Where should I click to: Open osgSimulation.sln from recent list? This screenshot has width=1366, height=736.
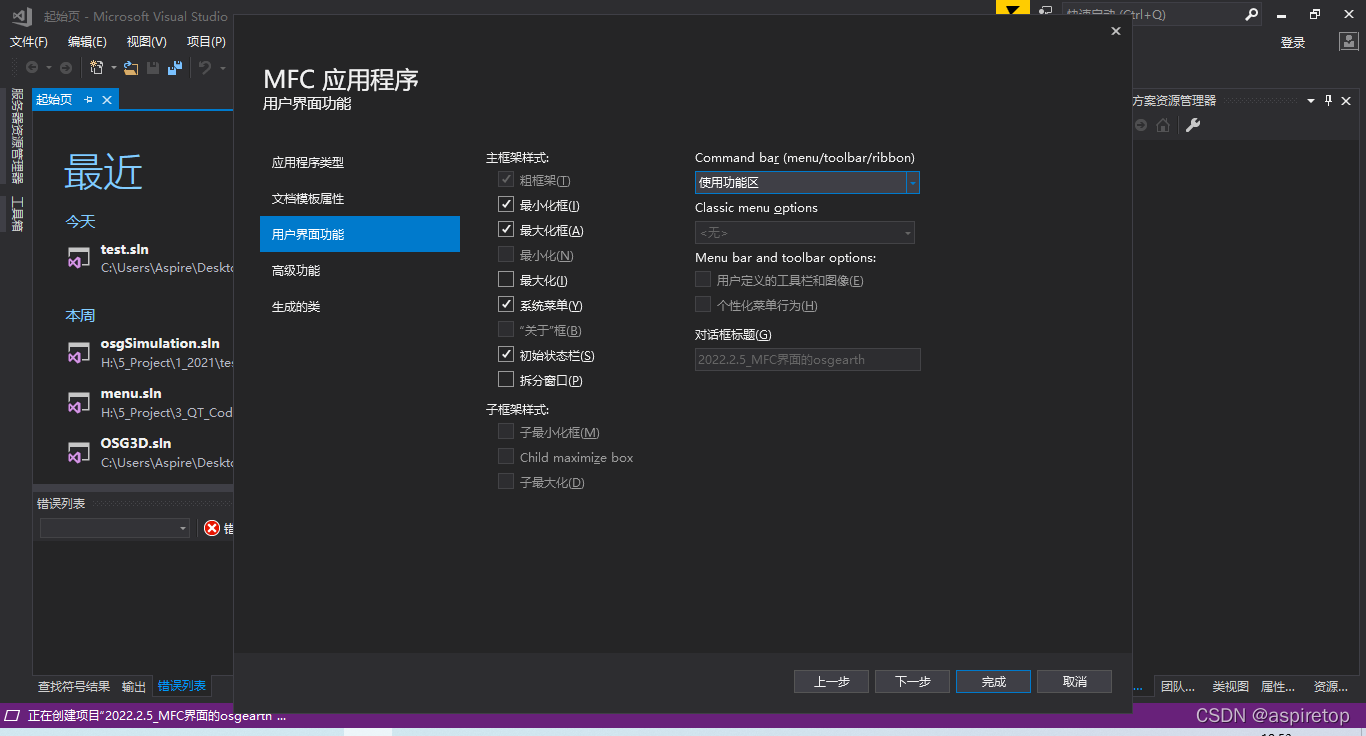click(x=150, y=352)
